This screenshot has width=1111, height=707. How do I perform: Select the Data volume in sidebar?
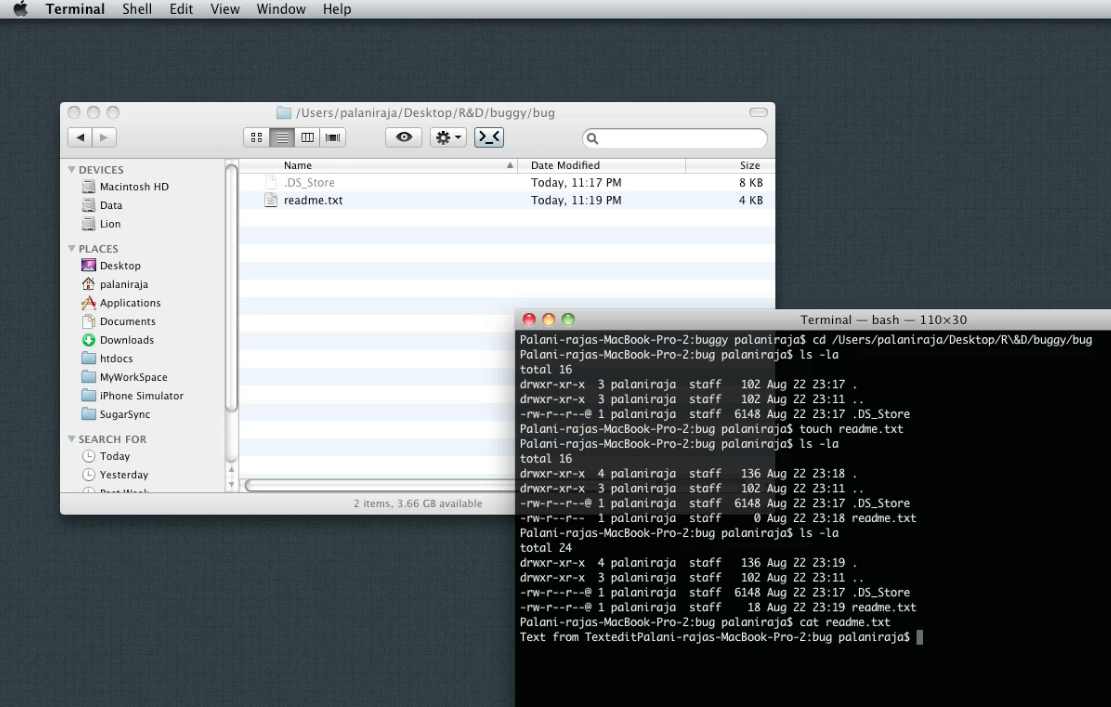(x=102, y=205)
